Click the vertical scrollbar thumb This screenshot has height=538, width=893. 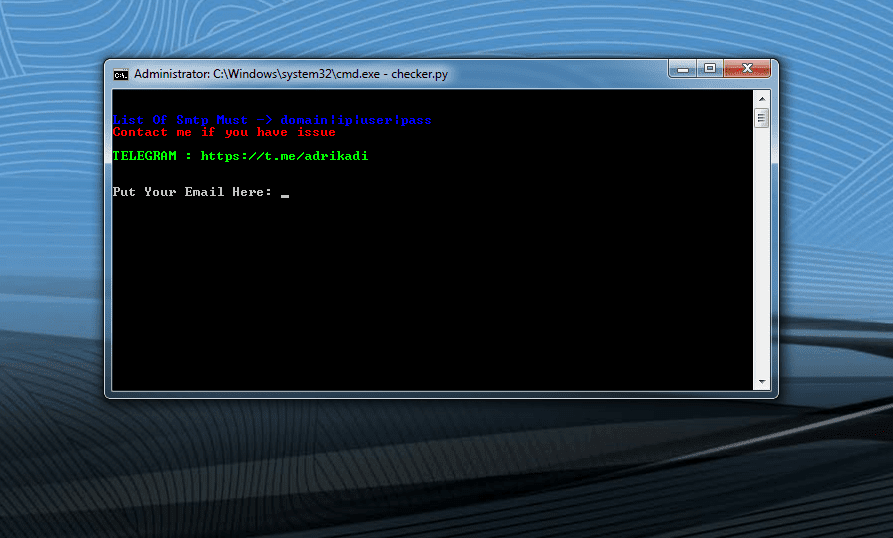[761, 118]
